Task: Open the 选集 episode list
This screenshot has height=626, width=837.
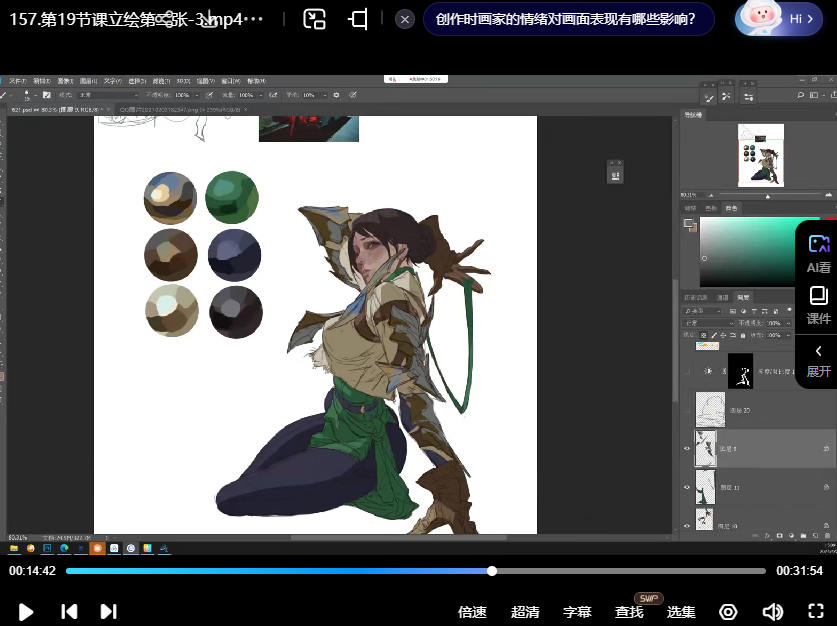Action: coord(681,612)
